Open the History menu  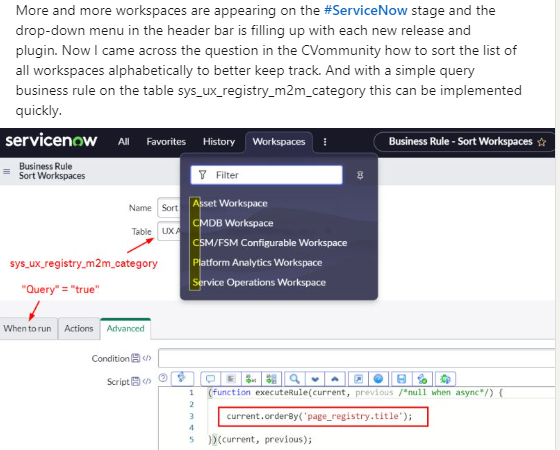point(219,142)
